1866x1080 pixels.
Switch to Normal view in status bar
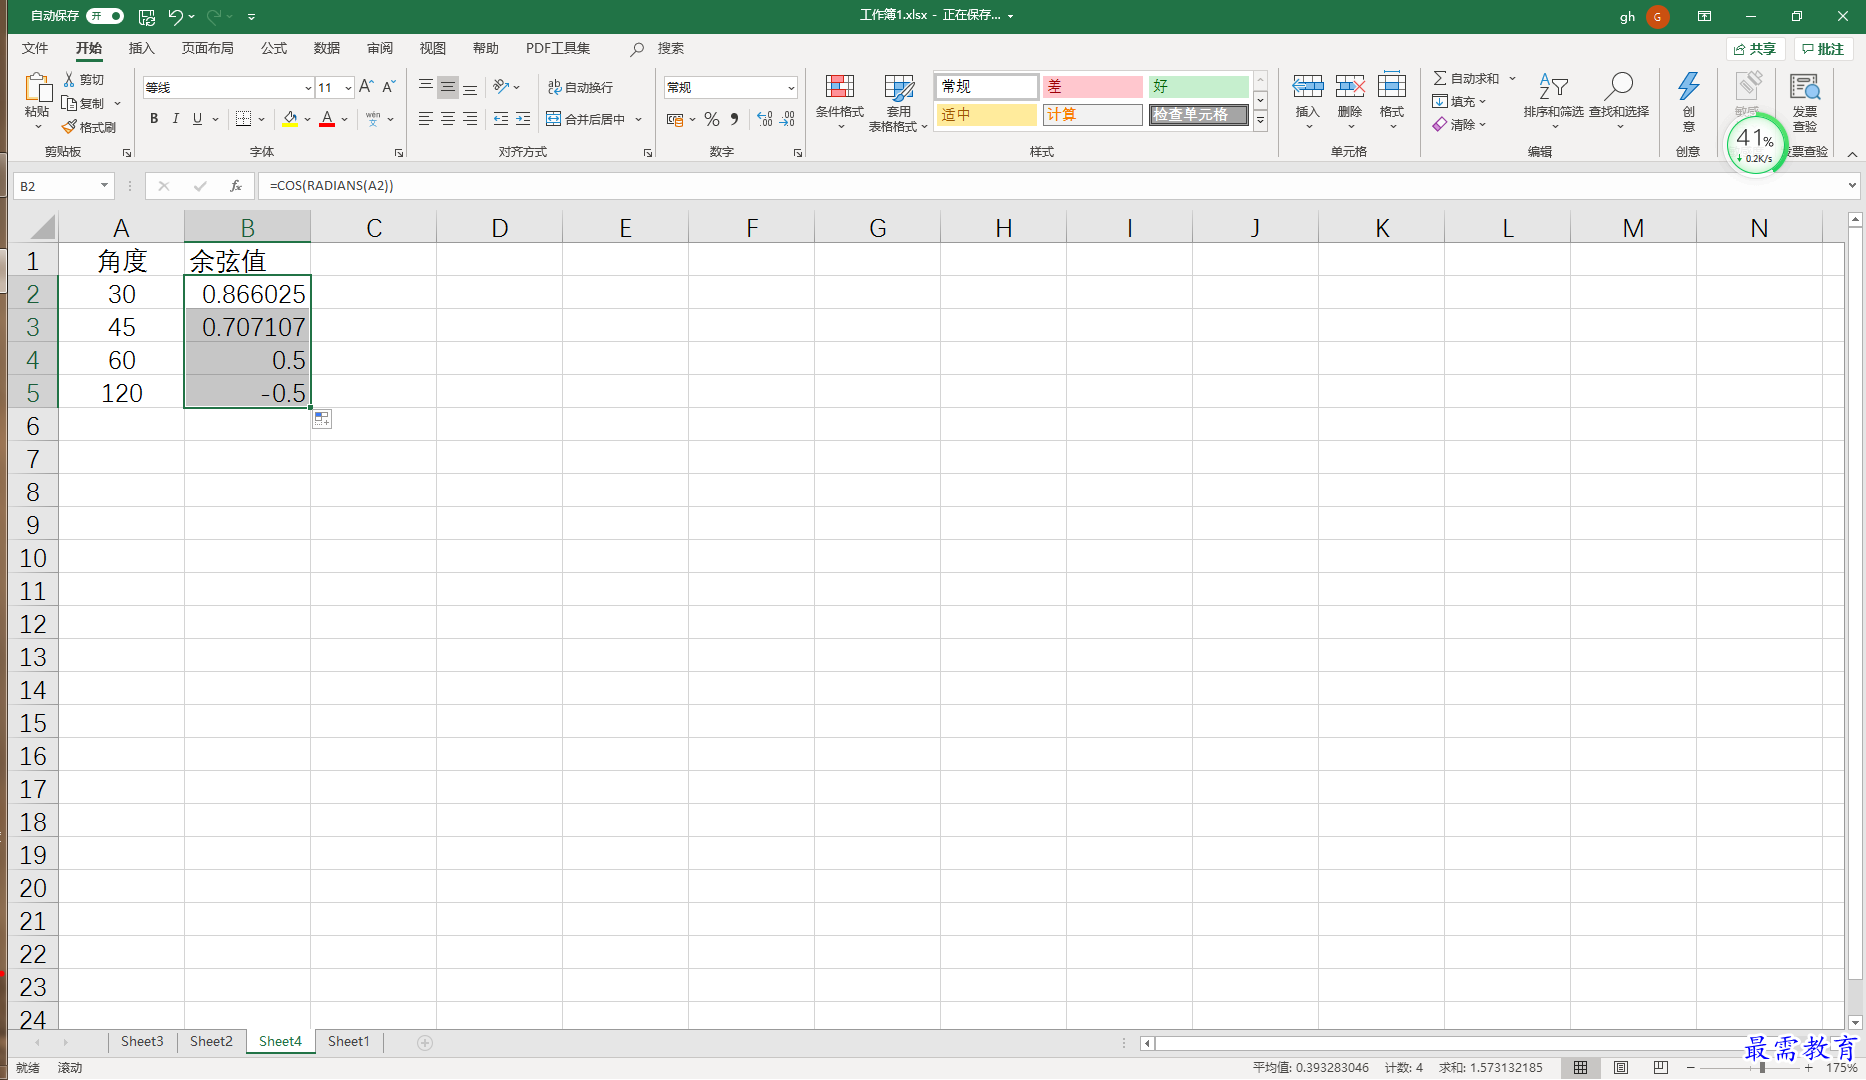[x=1580, y=1068]
